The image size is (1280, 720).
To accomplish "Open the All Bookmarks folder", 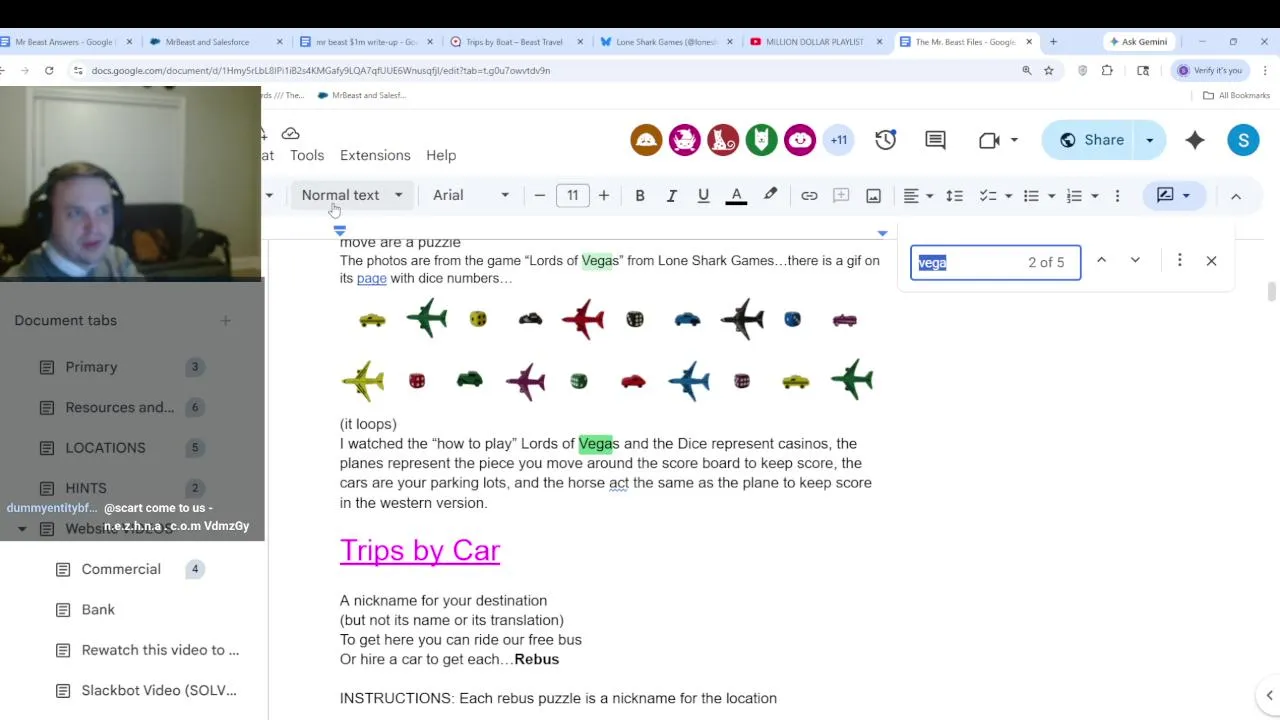I will 1236,96.
